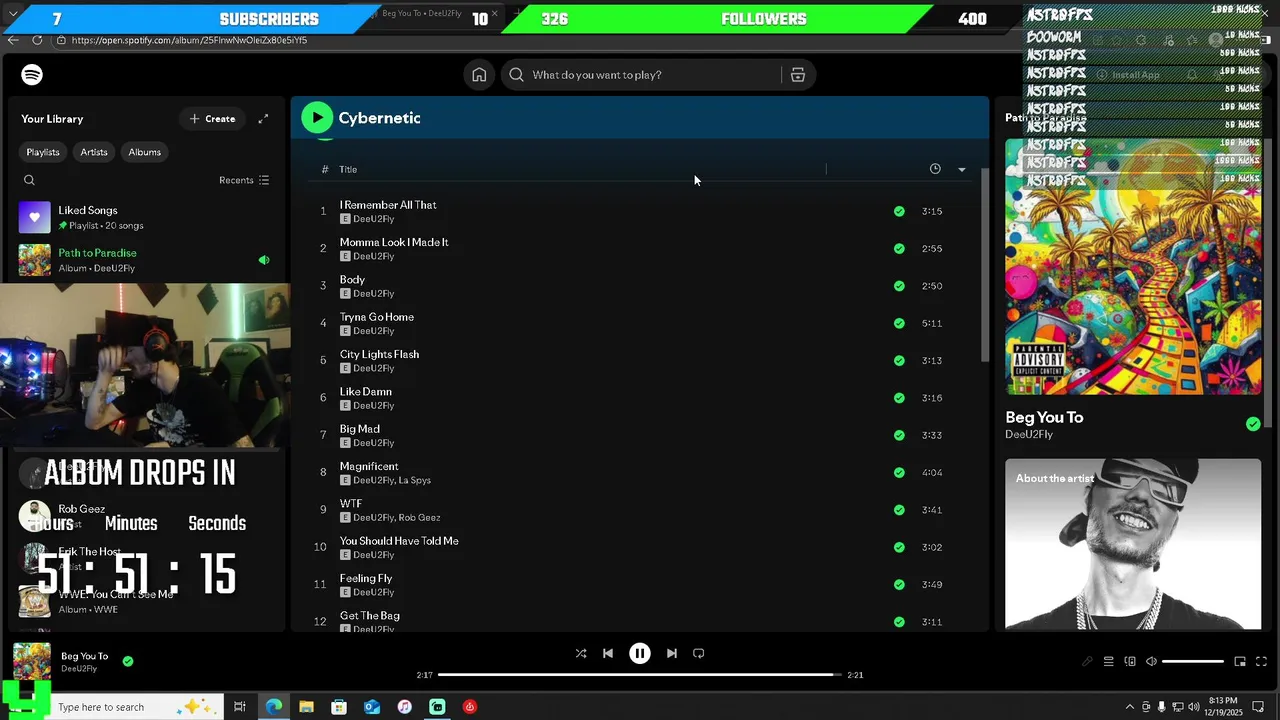The height and width of the screenshot is (720, 1280).
Task: Open Connect to a device icon
Action: pyautogui.click(x=1130, y=662)
